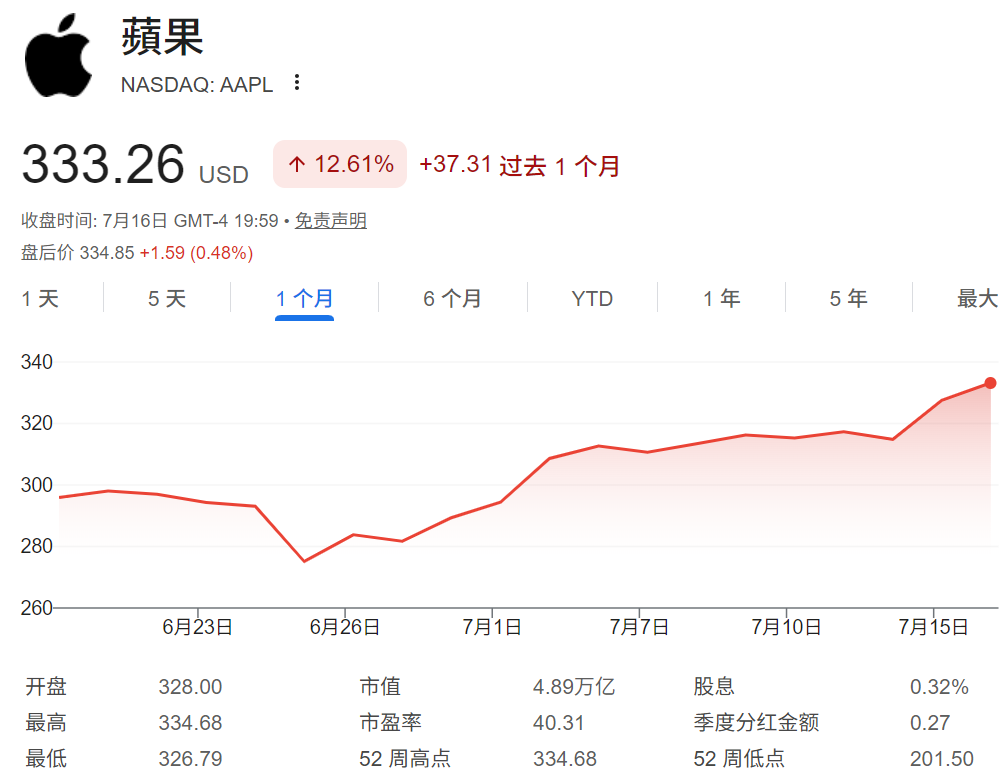Switch to the 5 天 range tab
1005x776 pixels.
coord(167,299)
